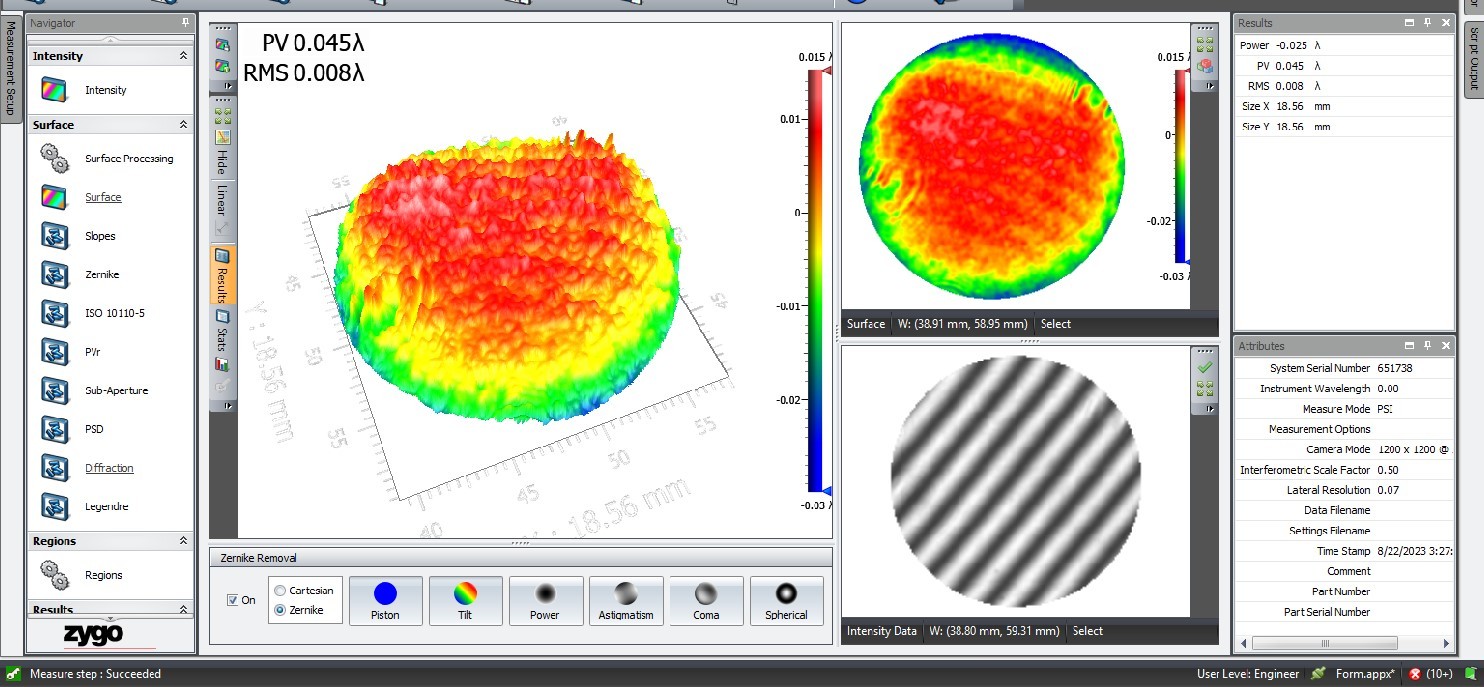Open the PVr analysis icon
Viewport: 1484px width, 687px height.
(54, 351)
